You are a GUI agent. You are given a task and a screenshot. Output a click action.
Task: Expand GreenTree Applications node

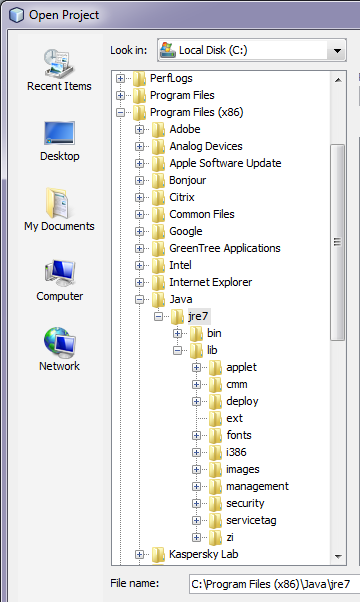(x=139, y=248)
